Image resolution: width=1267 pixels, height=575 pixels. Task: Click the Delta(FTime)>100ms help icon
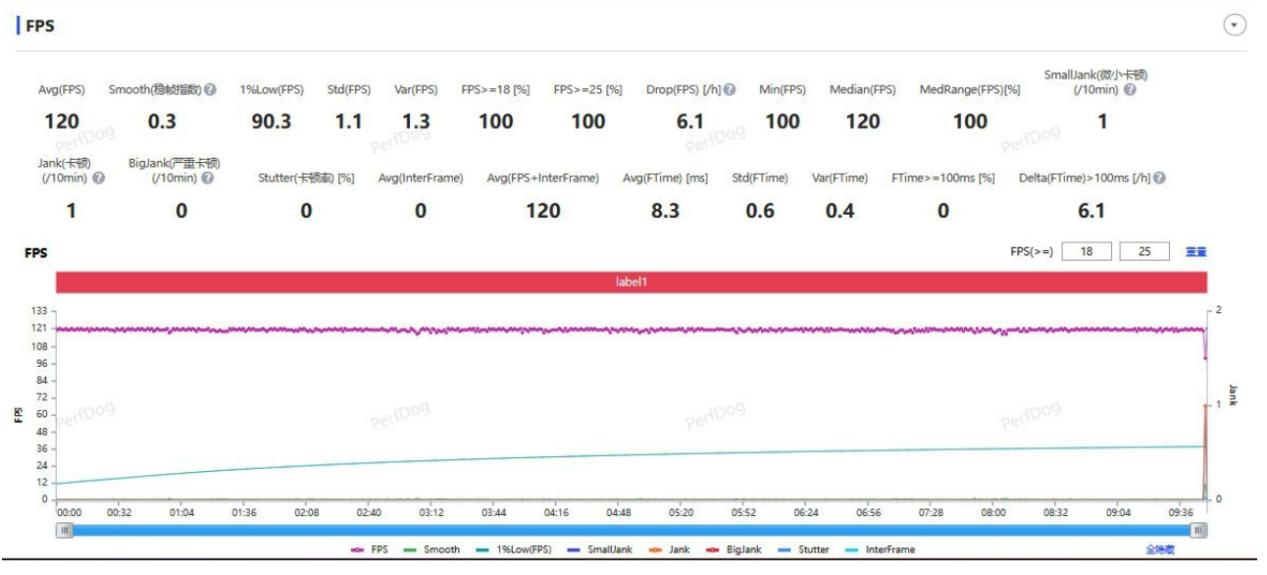pos(1159,178)
